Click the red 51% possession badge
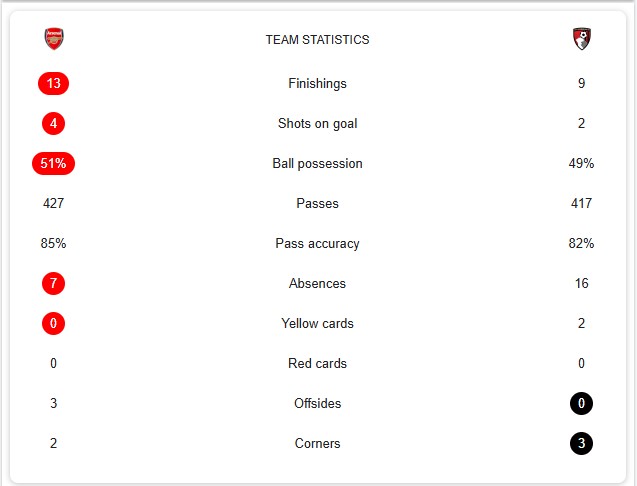The height and width of the screenshot is (486, 637). (53, 163)
